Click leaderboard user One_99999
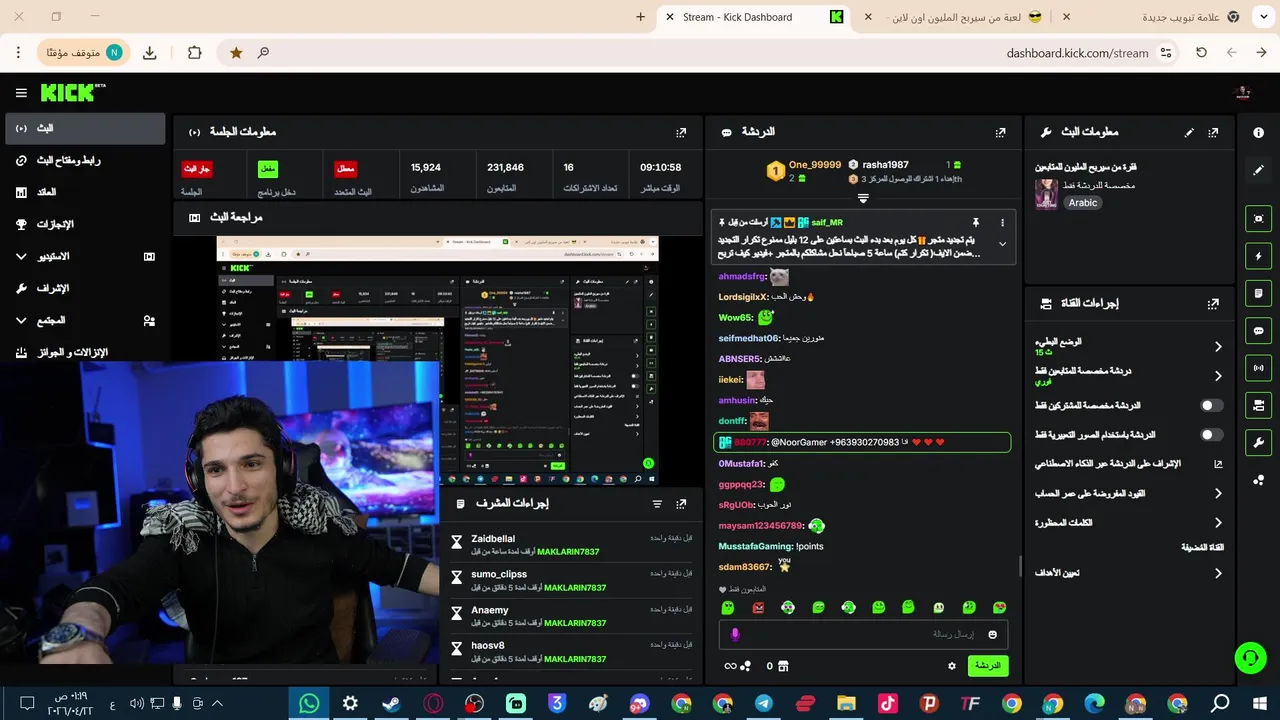 (814, 165)
